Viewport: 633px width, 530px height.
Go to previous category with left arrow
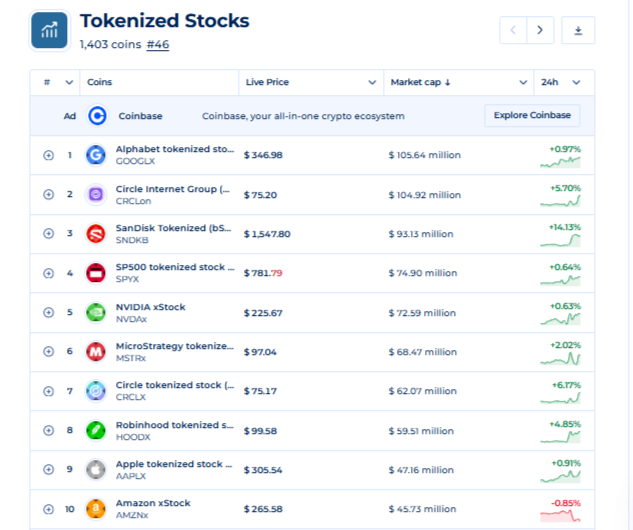(x=513, y=30)
